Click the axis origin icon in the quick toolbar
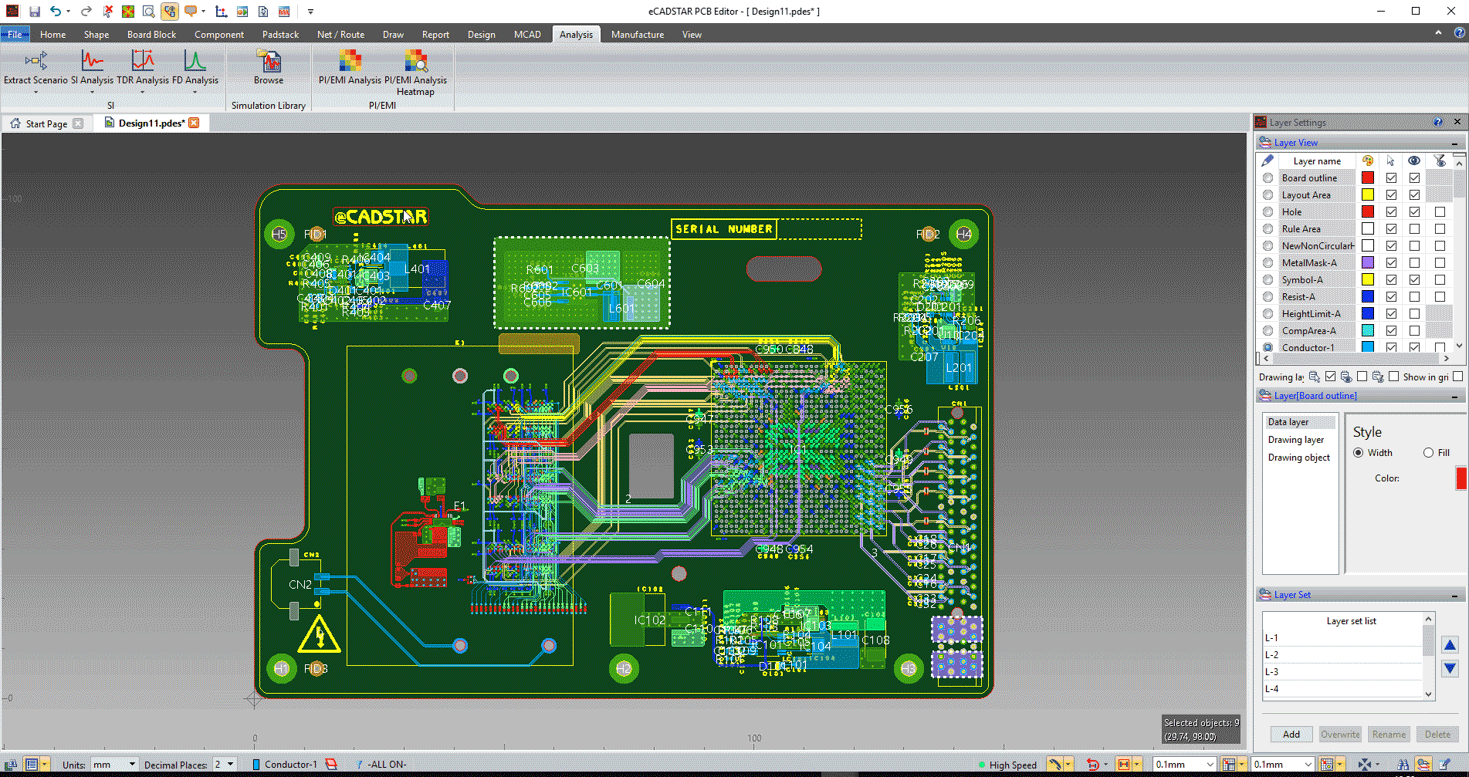The width and height of the screenshot is (1469, 777). [x=221, y=11]
